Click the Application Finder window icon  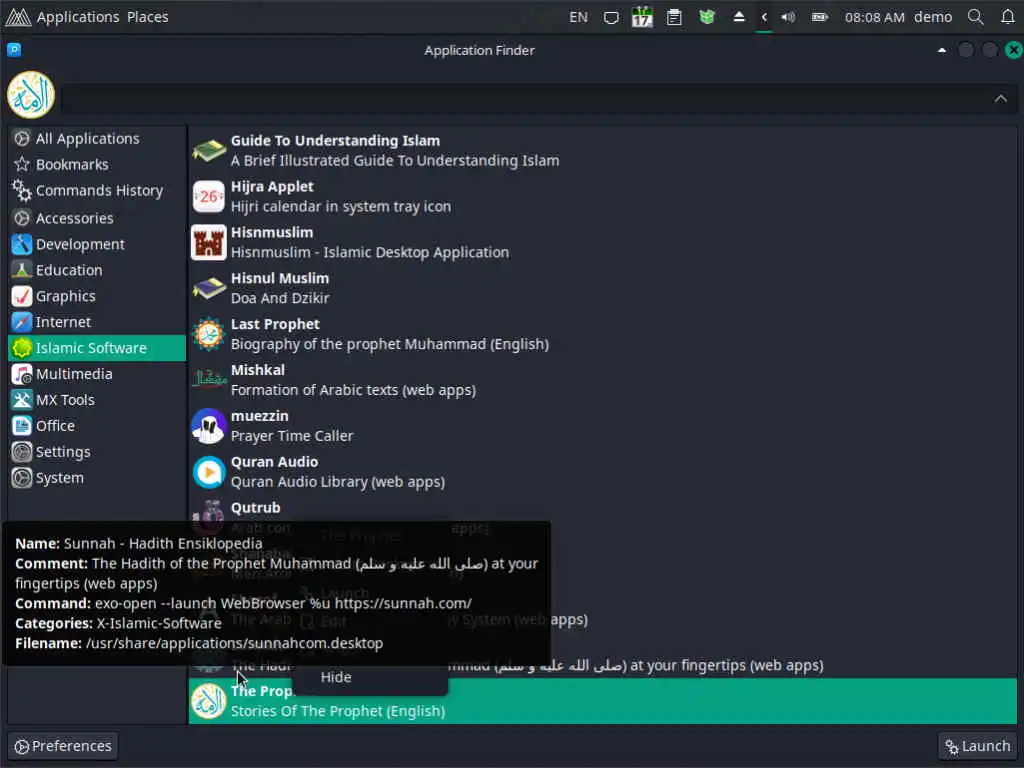click(x=14, y=50)
